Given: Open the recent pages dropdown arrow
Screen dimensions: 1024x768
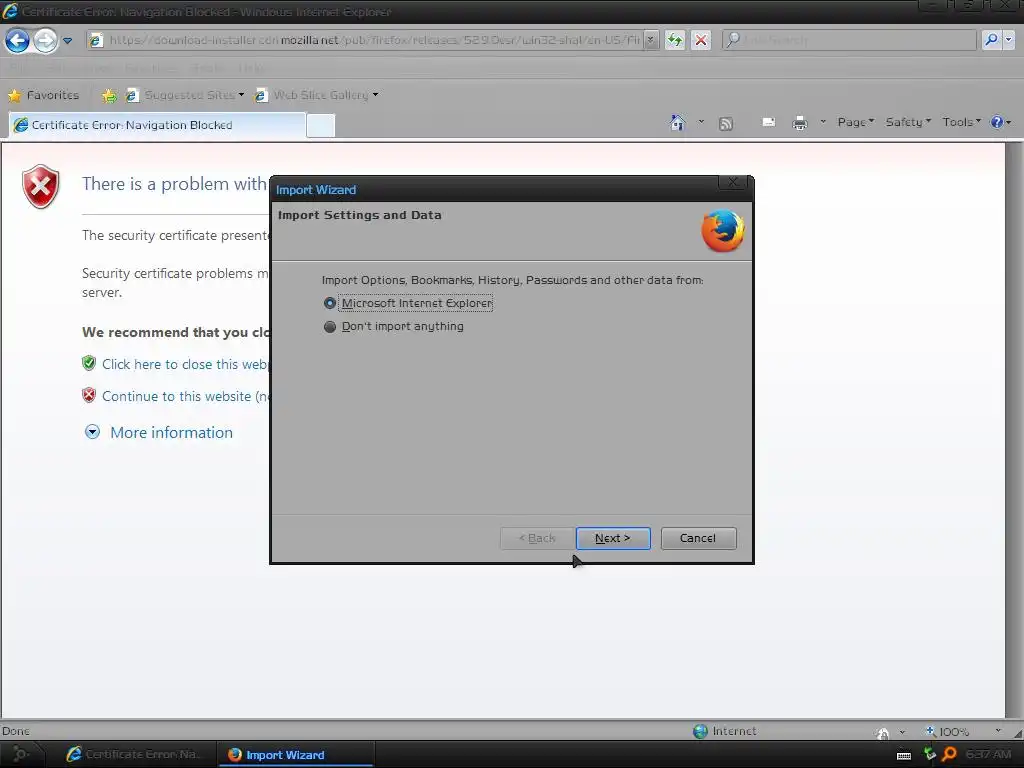Looking at the screenshot, I should (x=67, y=40).
